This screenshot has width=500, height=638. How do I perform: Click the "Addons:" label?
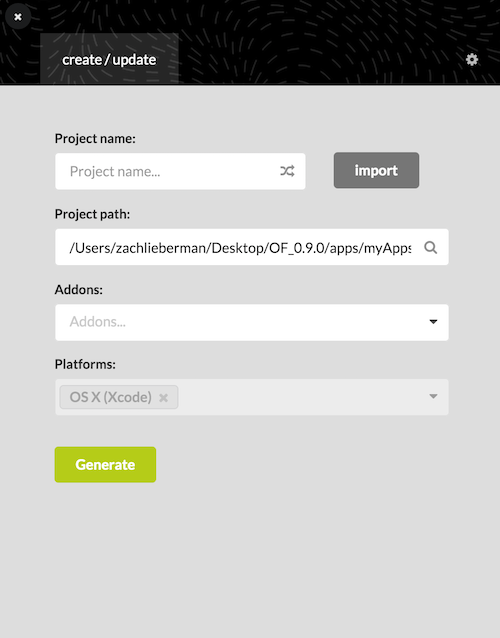79,290
